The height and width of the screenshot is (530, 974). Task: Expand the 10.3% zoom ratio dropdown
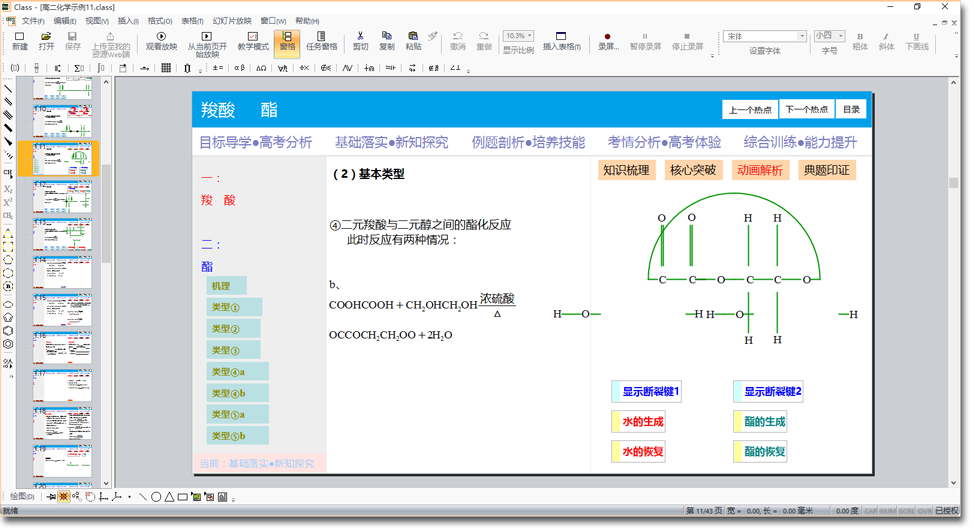[529, 36]
